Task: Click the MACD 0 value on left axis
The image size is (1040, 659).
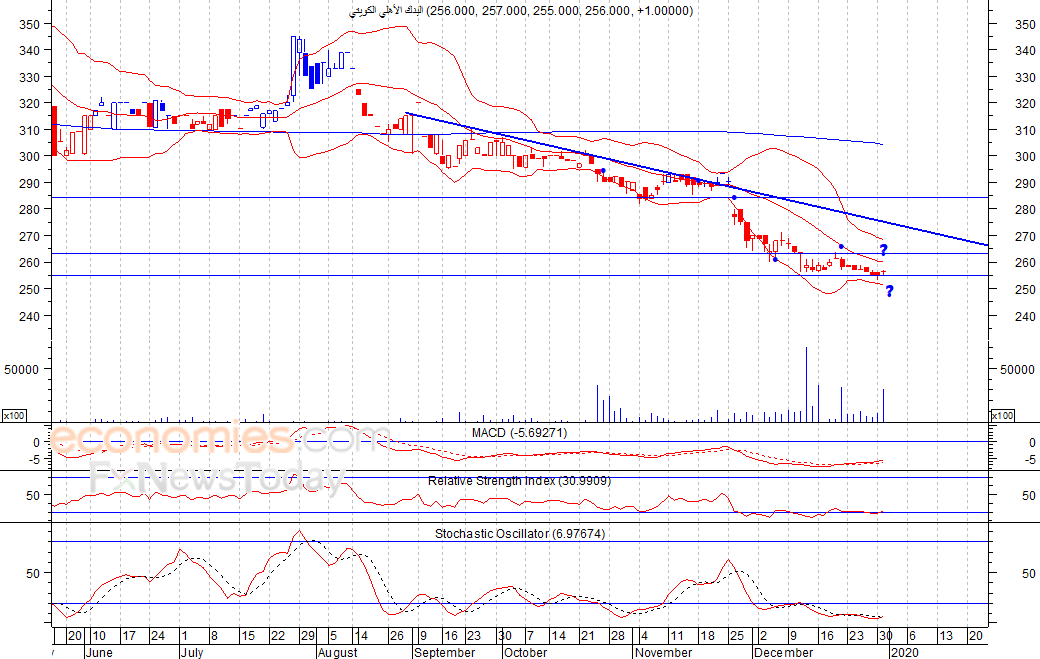Action: click(36, 442)
